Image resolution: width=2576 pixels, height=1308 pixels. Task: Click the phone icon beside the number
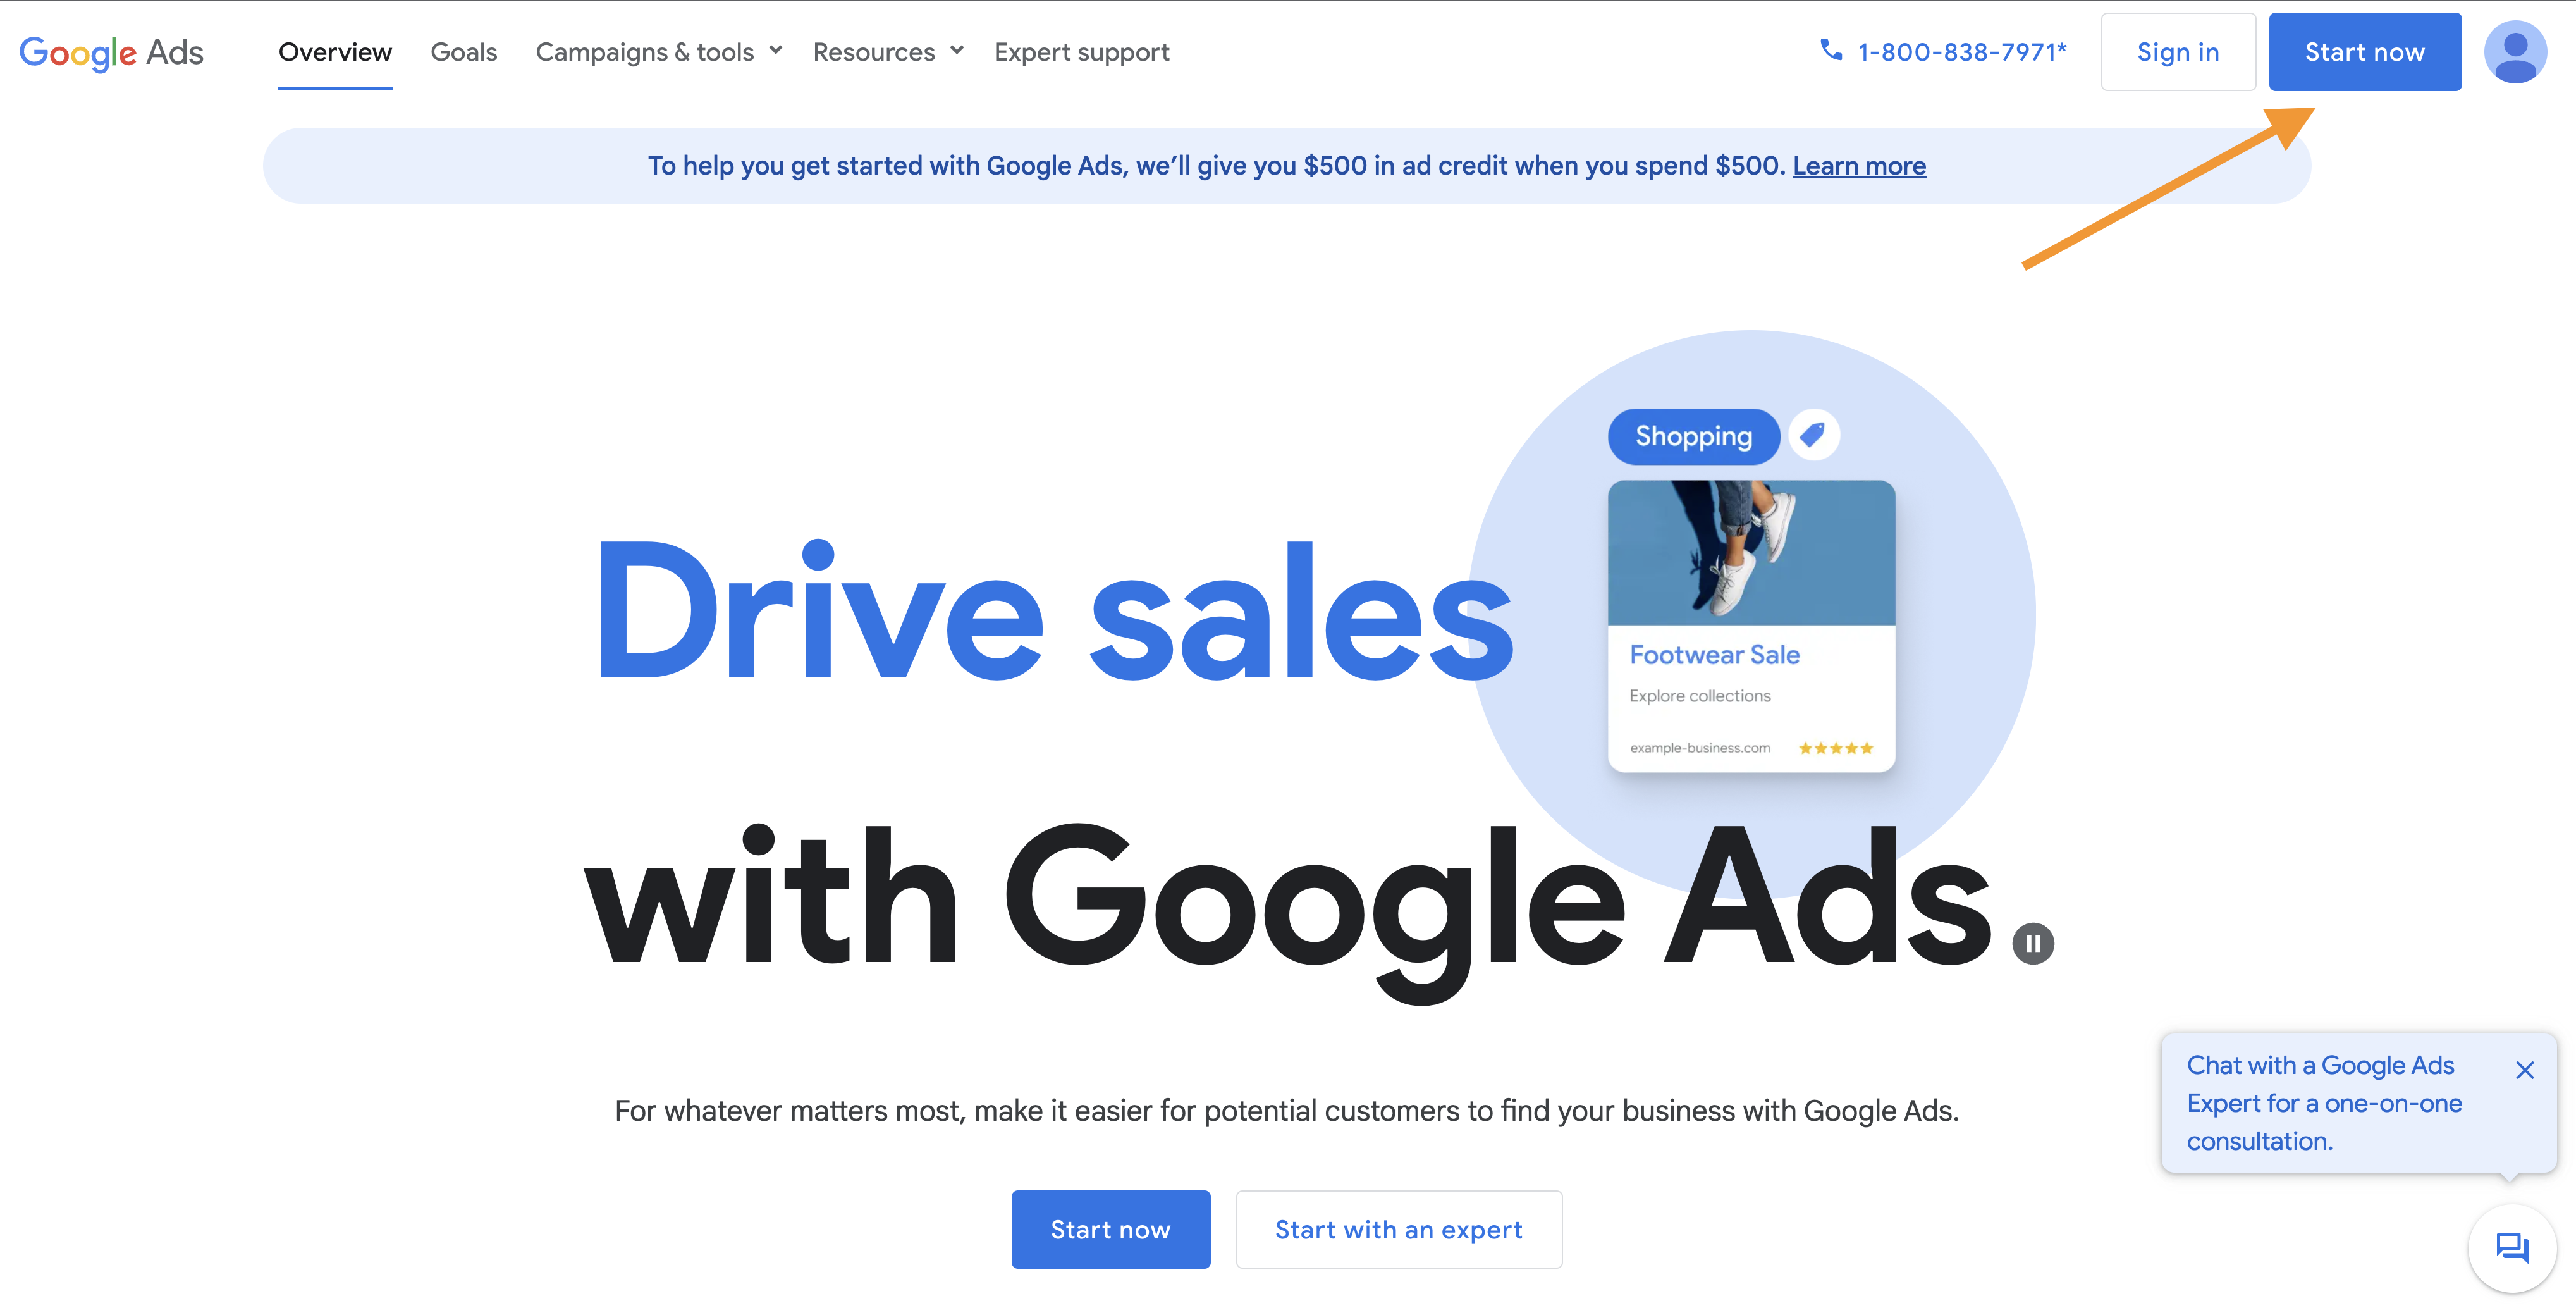pyautogui.click(x=1830, y=50)
